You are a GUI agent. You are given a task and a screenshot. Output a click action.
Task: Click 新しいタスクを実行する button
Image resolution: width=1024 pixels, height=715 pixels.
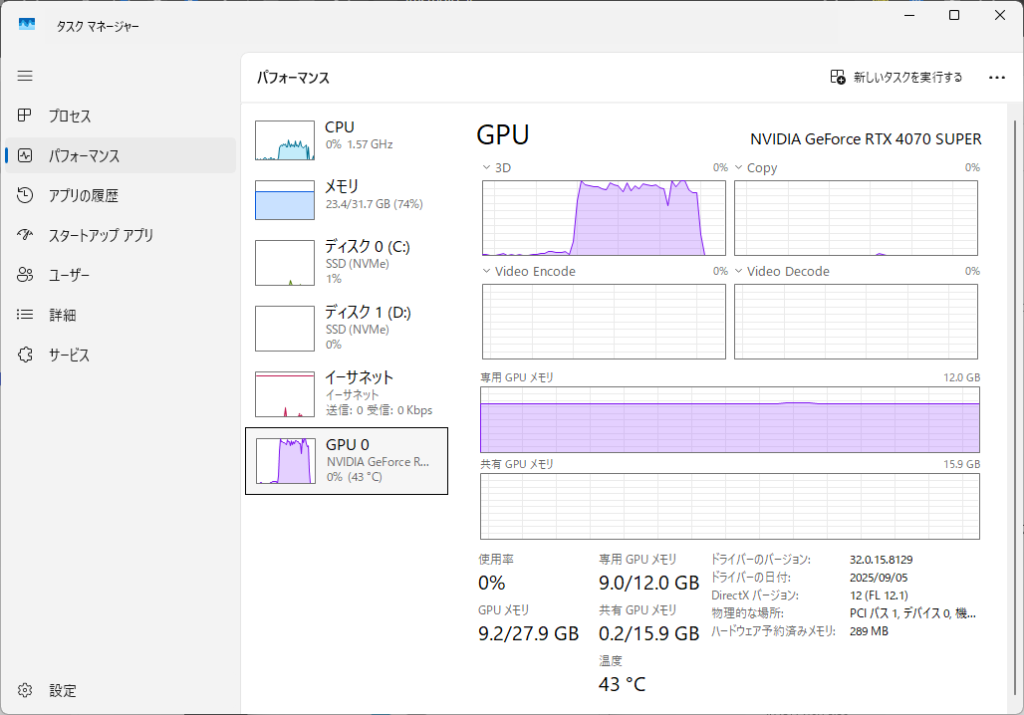point(896,77)
